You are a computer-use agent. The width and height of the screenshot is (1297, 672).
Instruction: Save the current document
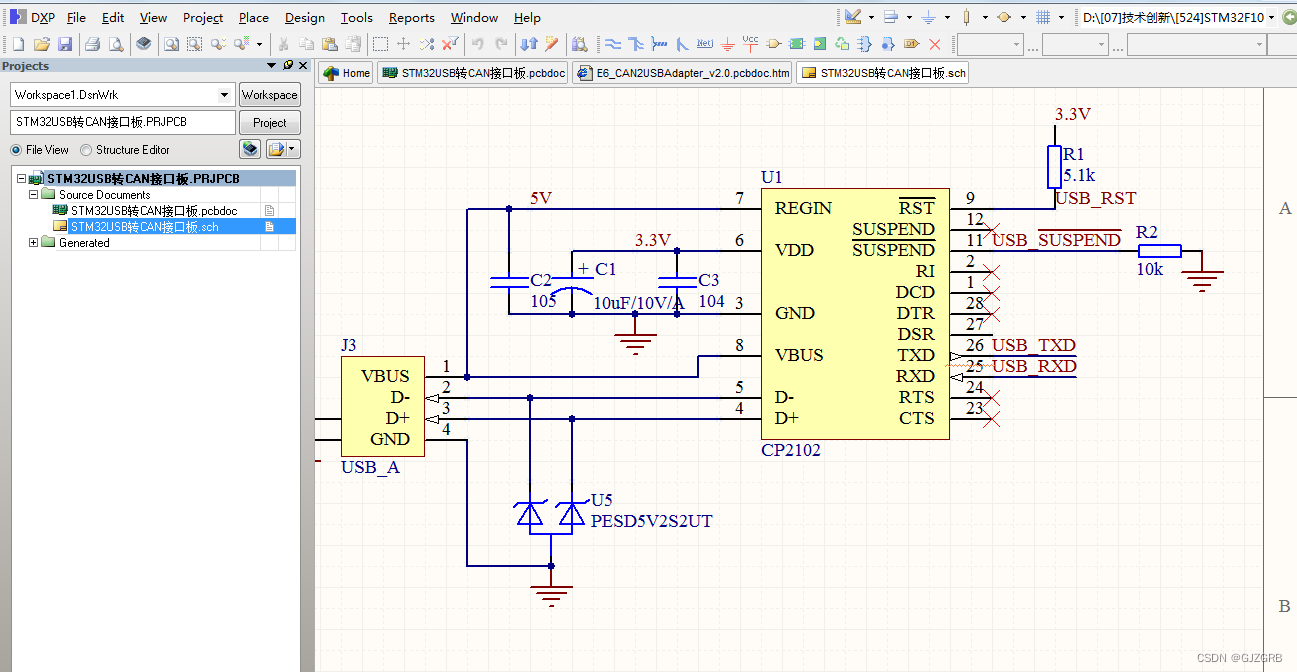coord(65,43)
